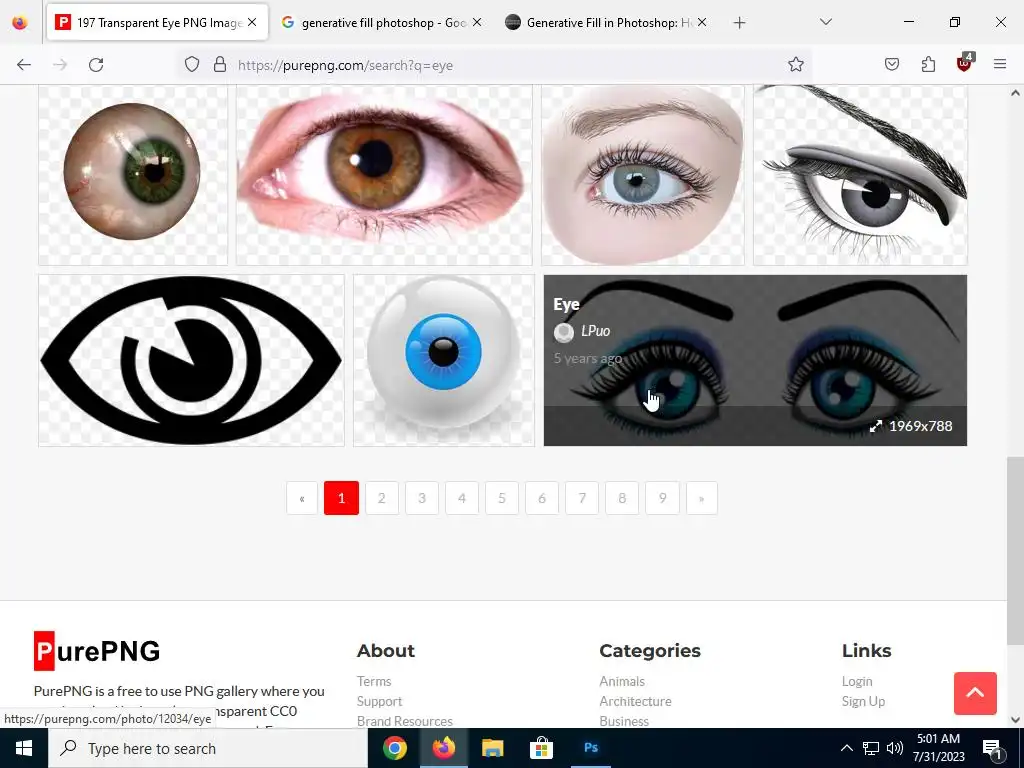Open File Explorer from the taskbar
Screen dimensions: 1024x768
[492, 748]
